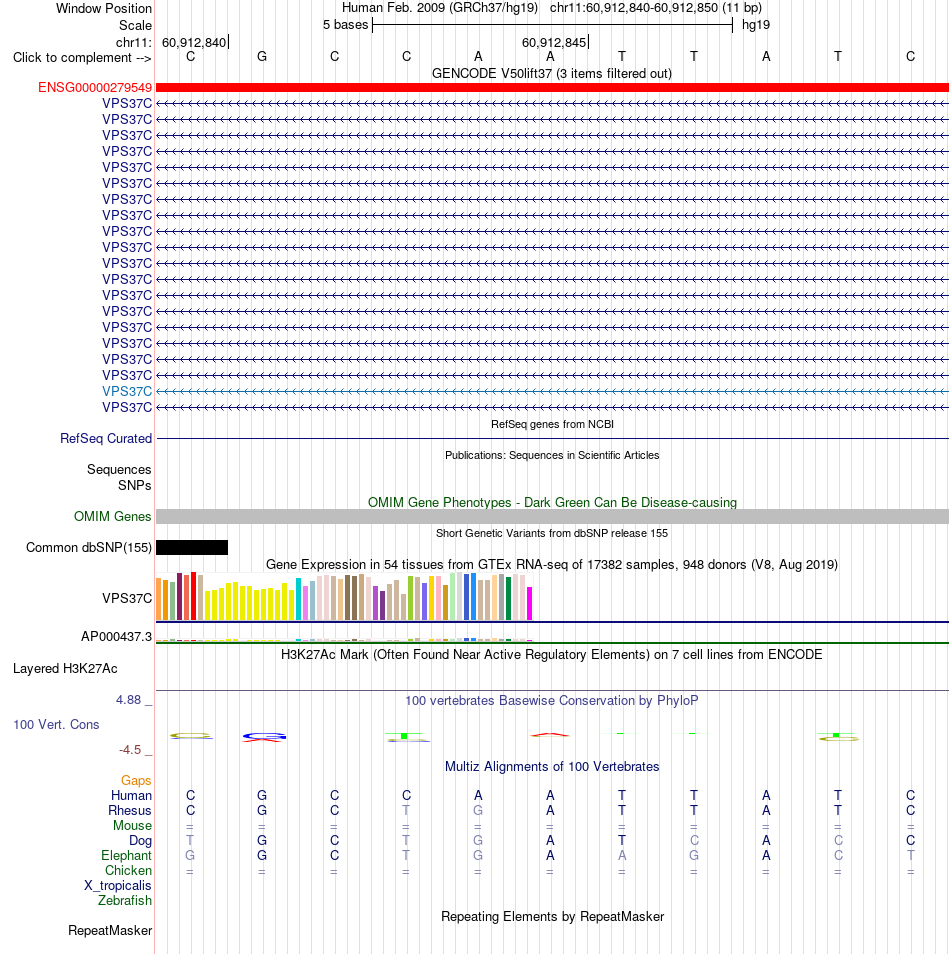This screenshot has height=954, width=950.
Task: Open 'Multiz Alignments of 100 Vertebrates' title
Action: point(552,767)
